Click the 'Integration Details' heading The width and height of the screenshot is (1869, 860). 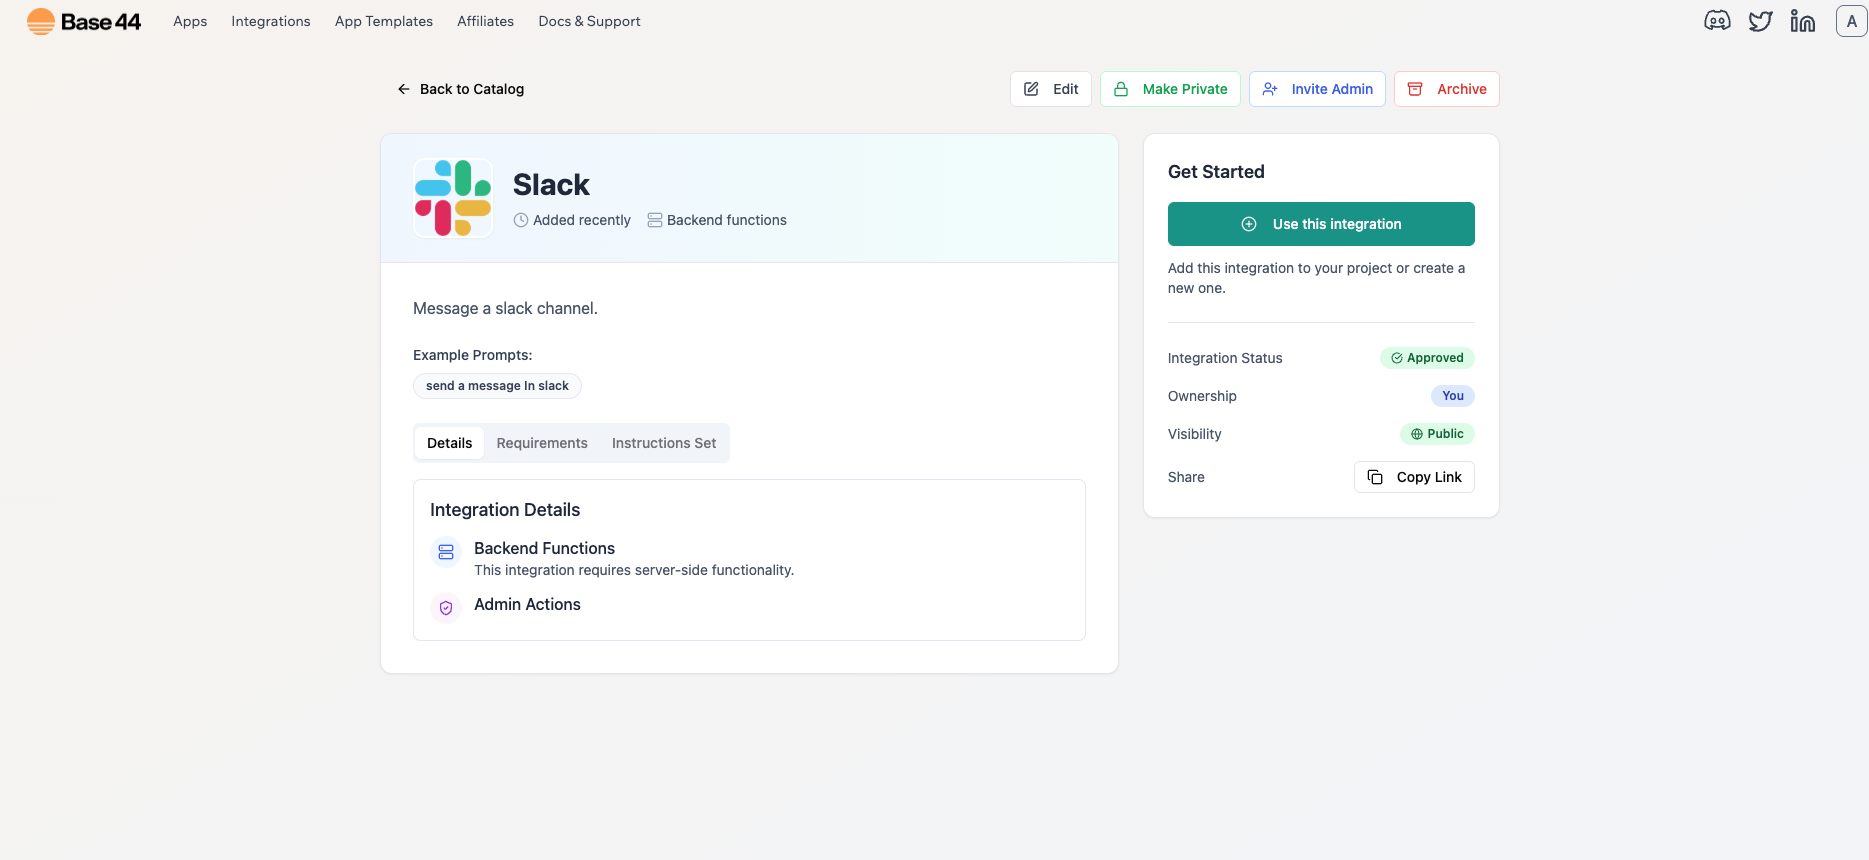(x=505, y=510)
